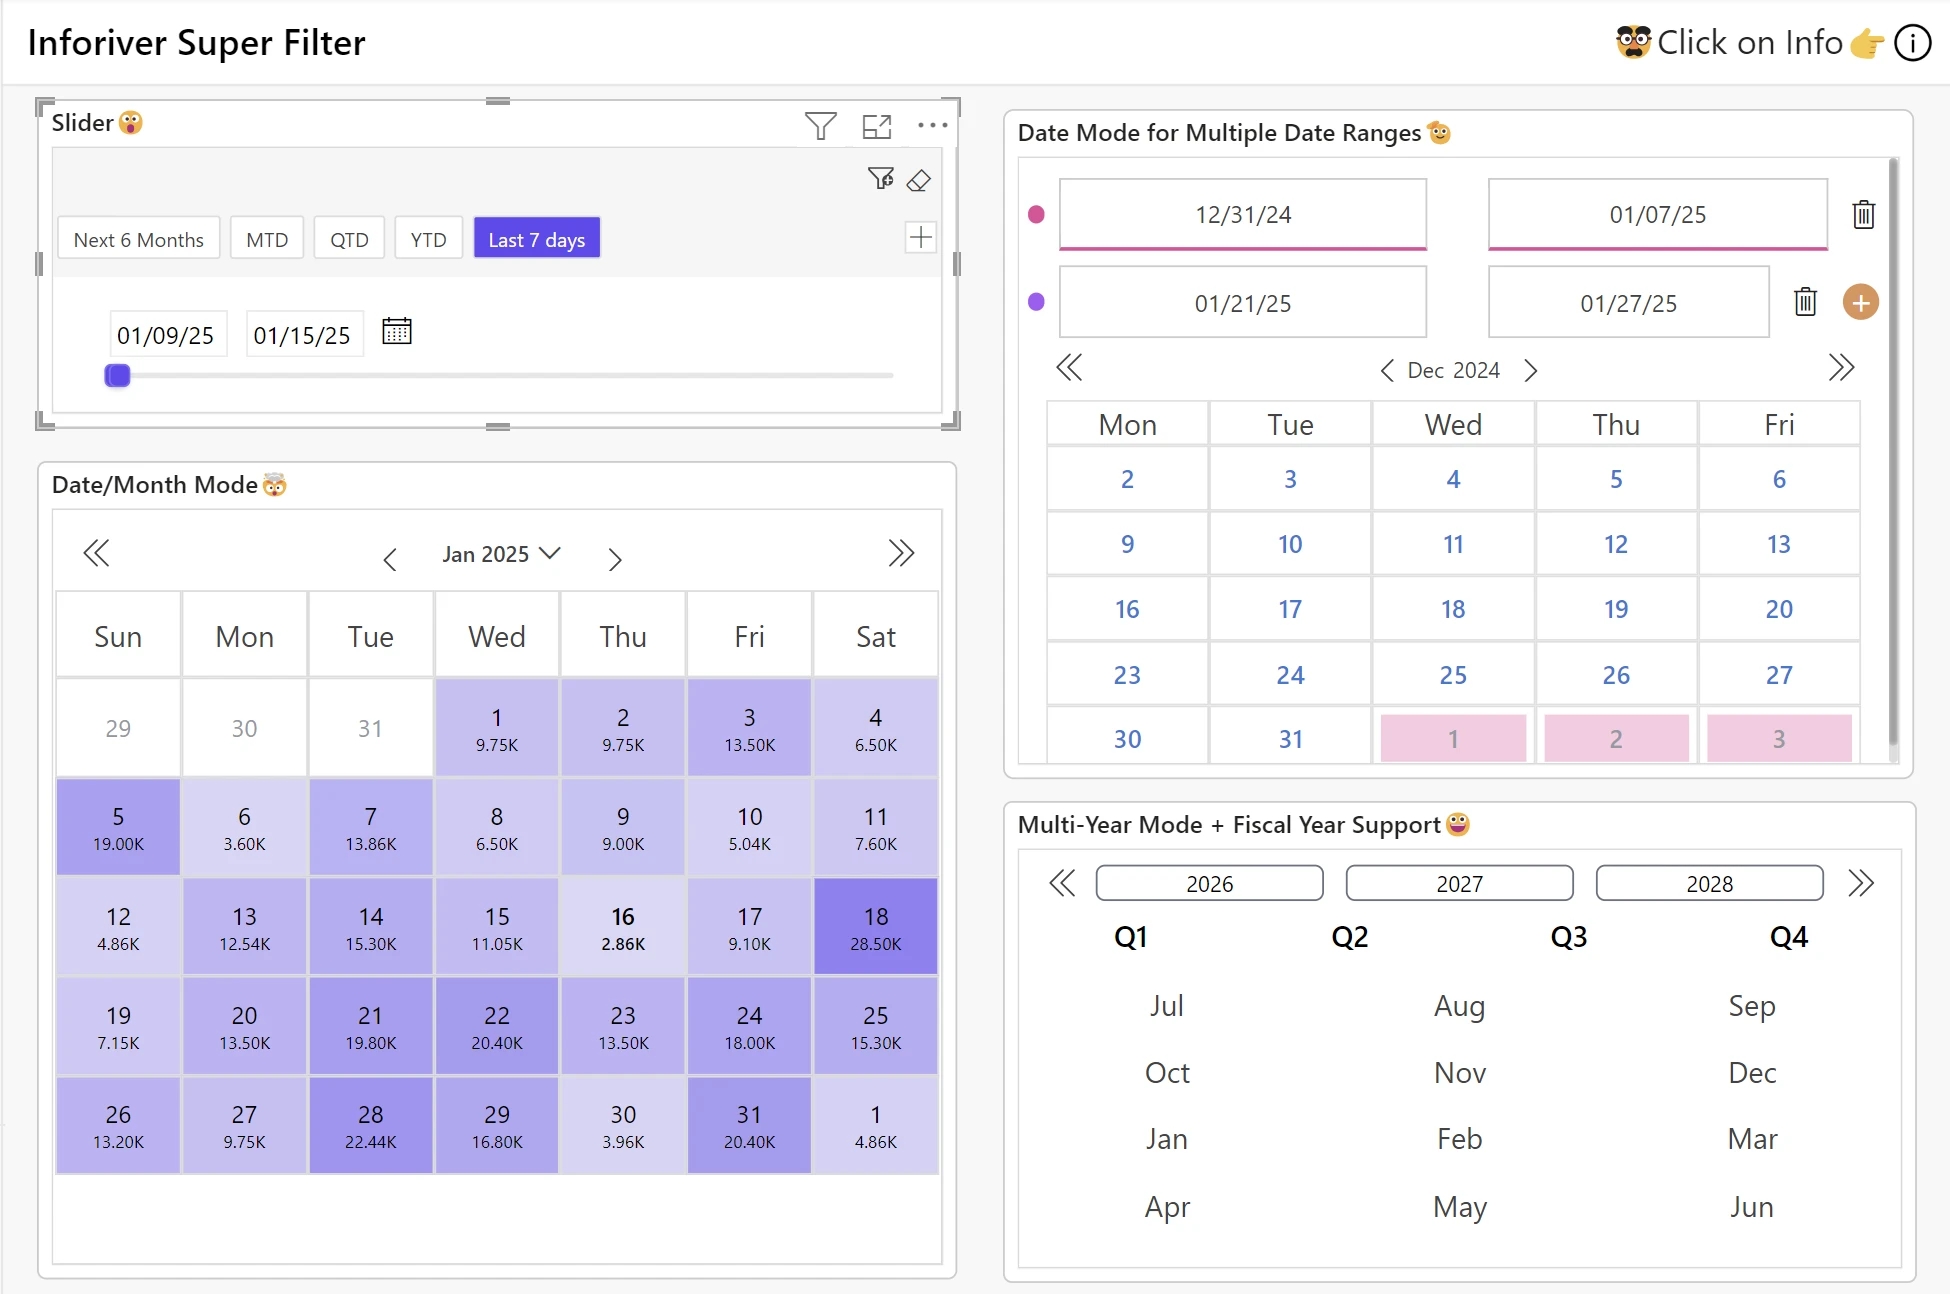The image size is (1950, 1294).
Task: Select January 18 cell with 28.50K
Action: coord(876,927)
